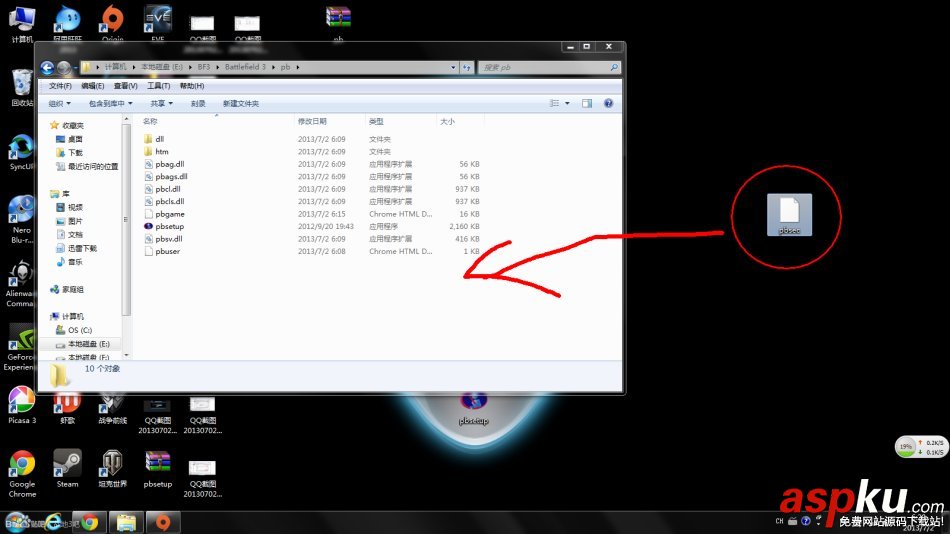Open the 帮助(H) menu
This screenshot has height=534, width=950.
click(x=191, y=86)
